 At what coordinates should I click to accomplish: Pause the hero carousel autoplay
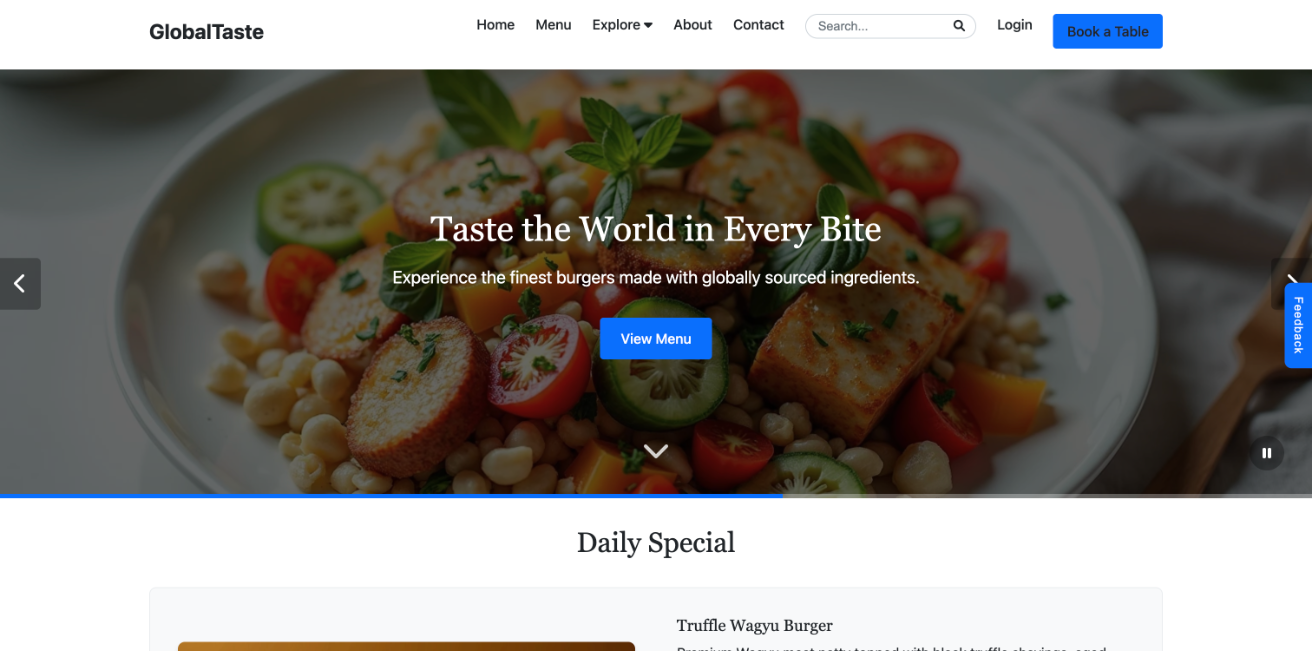point(1267,453)
